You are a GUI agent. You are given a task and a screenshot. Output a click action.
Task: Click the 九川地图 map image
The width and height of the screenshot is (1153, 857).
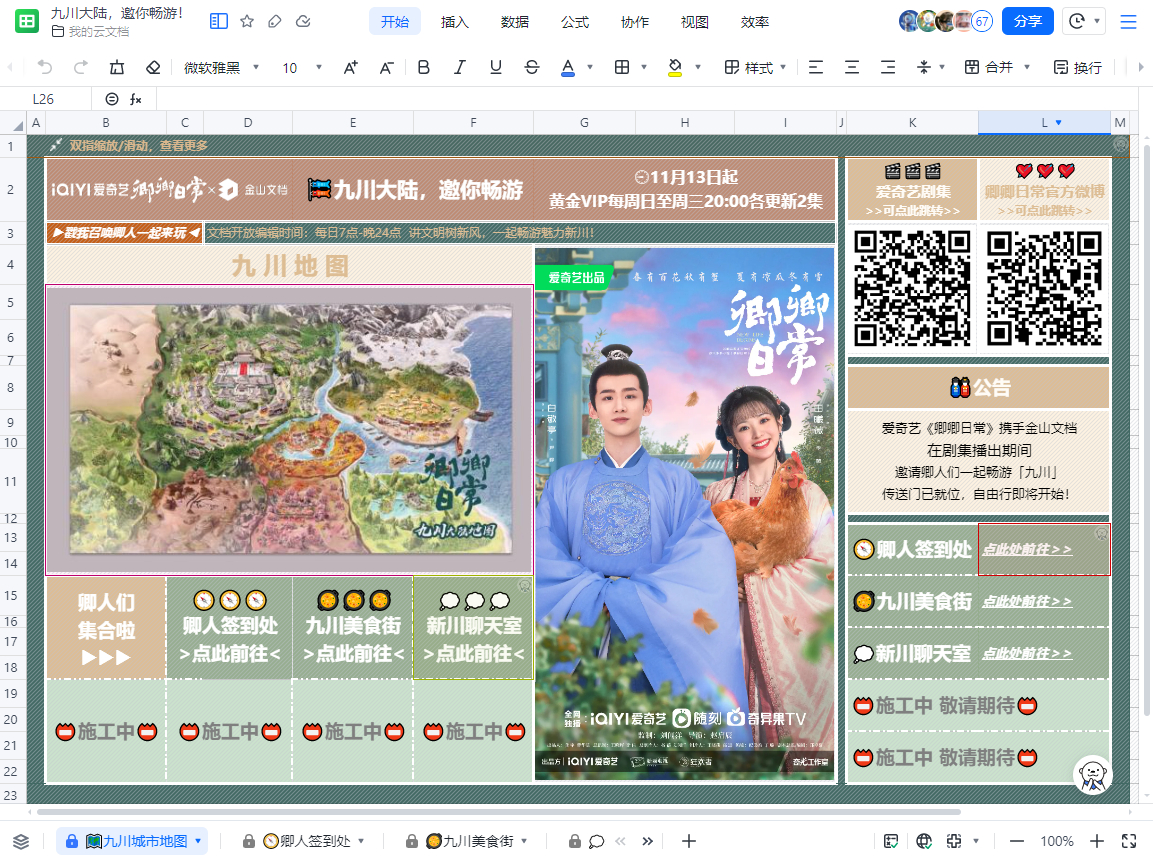click(289, 430)
